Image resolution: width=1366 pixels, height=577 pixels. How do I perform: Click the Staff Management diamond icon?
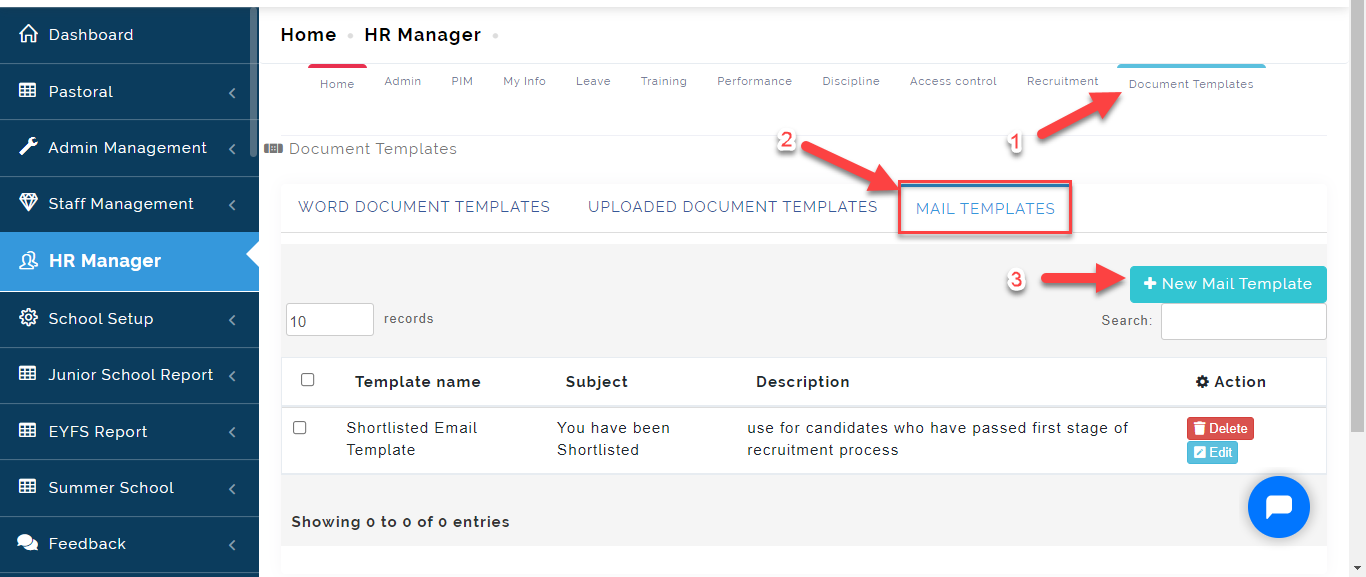28,203
